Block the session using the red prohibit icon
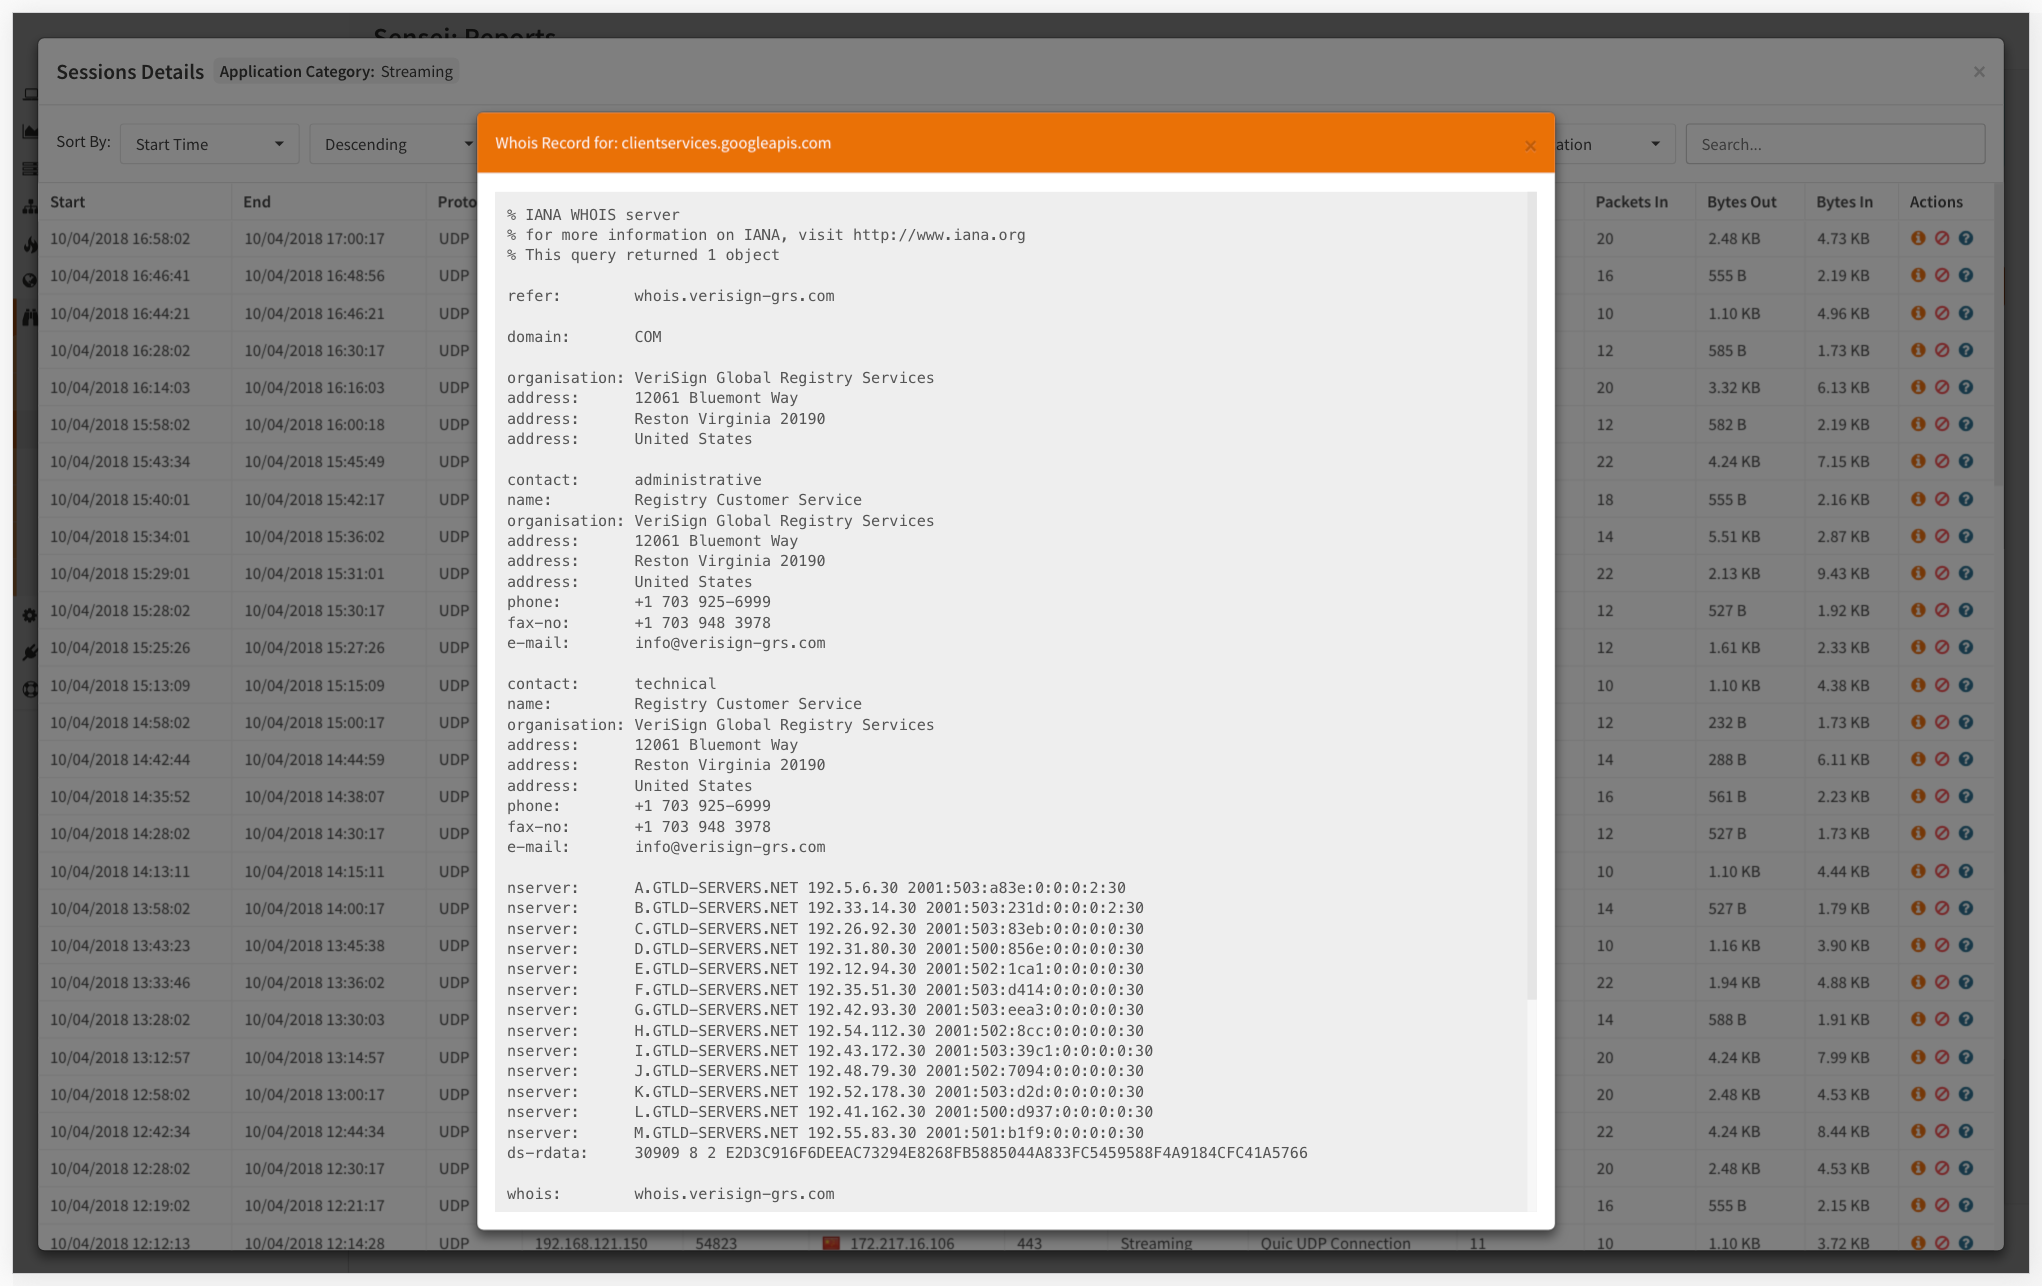This screenshot has width=2042, height=1286. click(x=1943, y=238)
